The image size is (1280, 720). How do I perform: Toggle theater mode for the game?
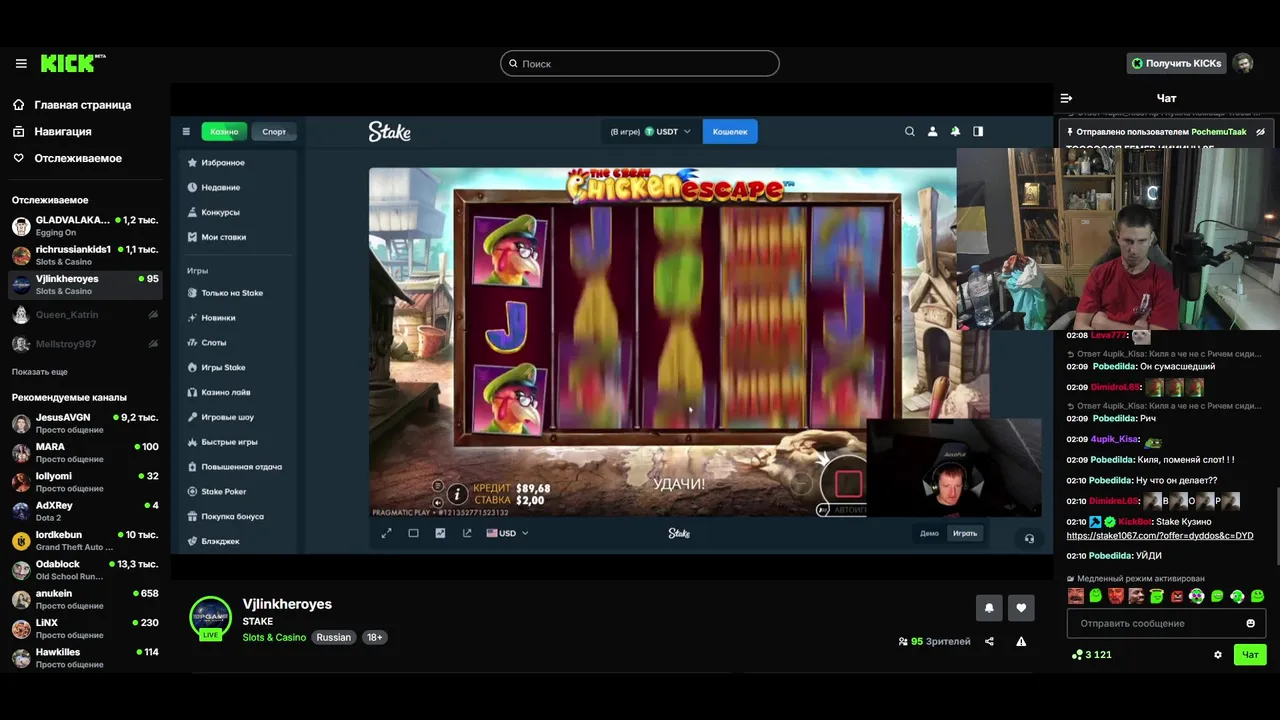point(413,533)
